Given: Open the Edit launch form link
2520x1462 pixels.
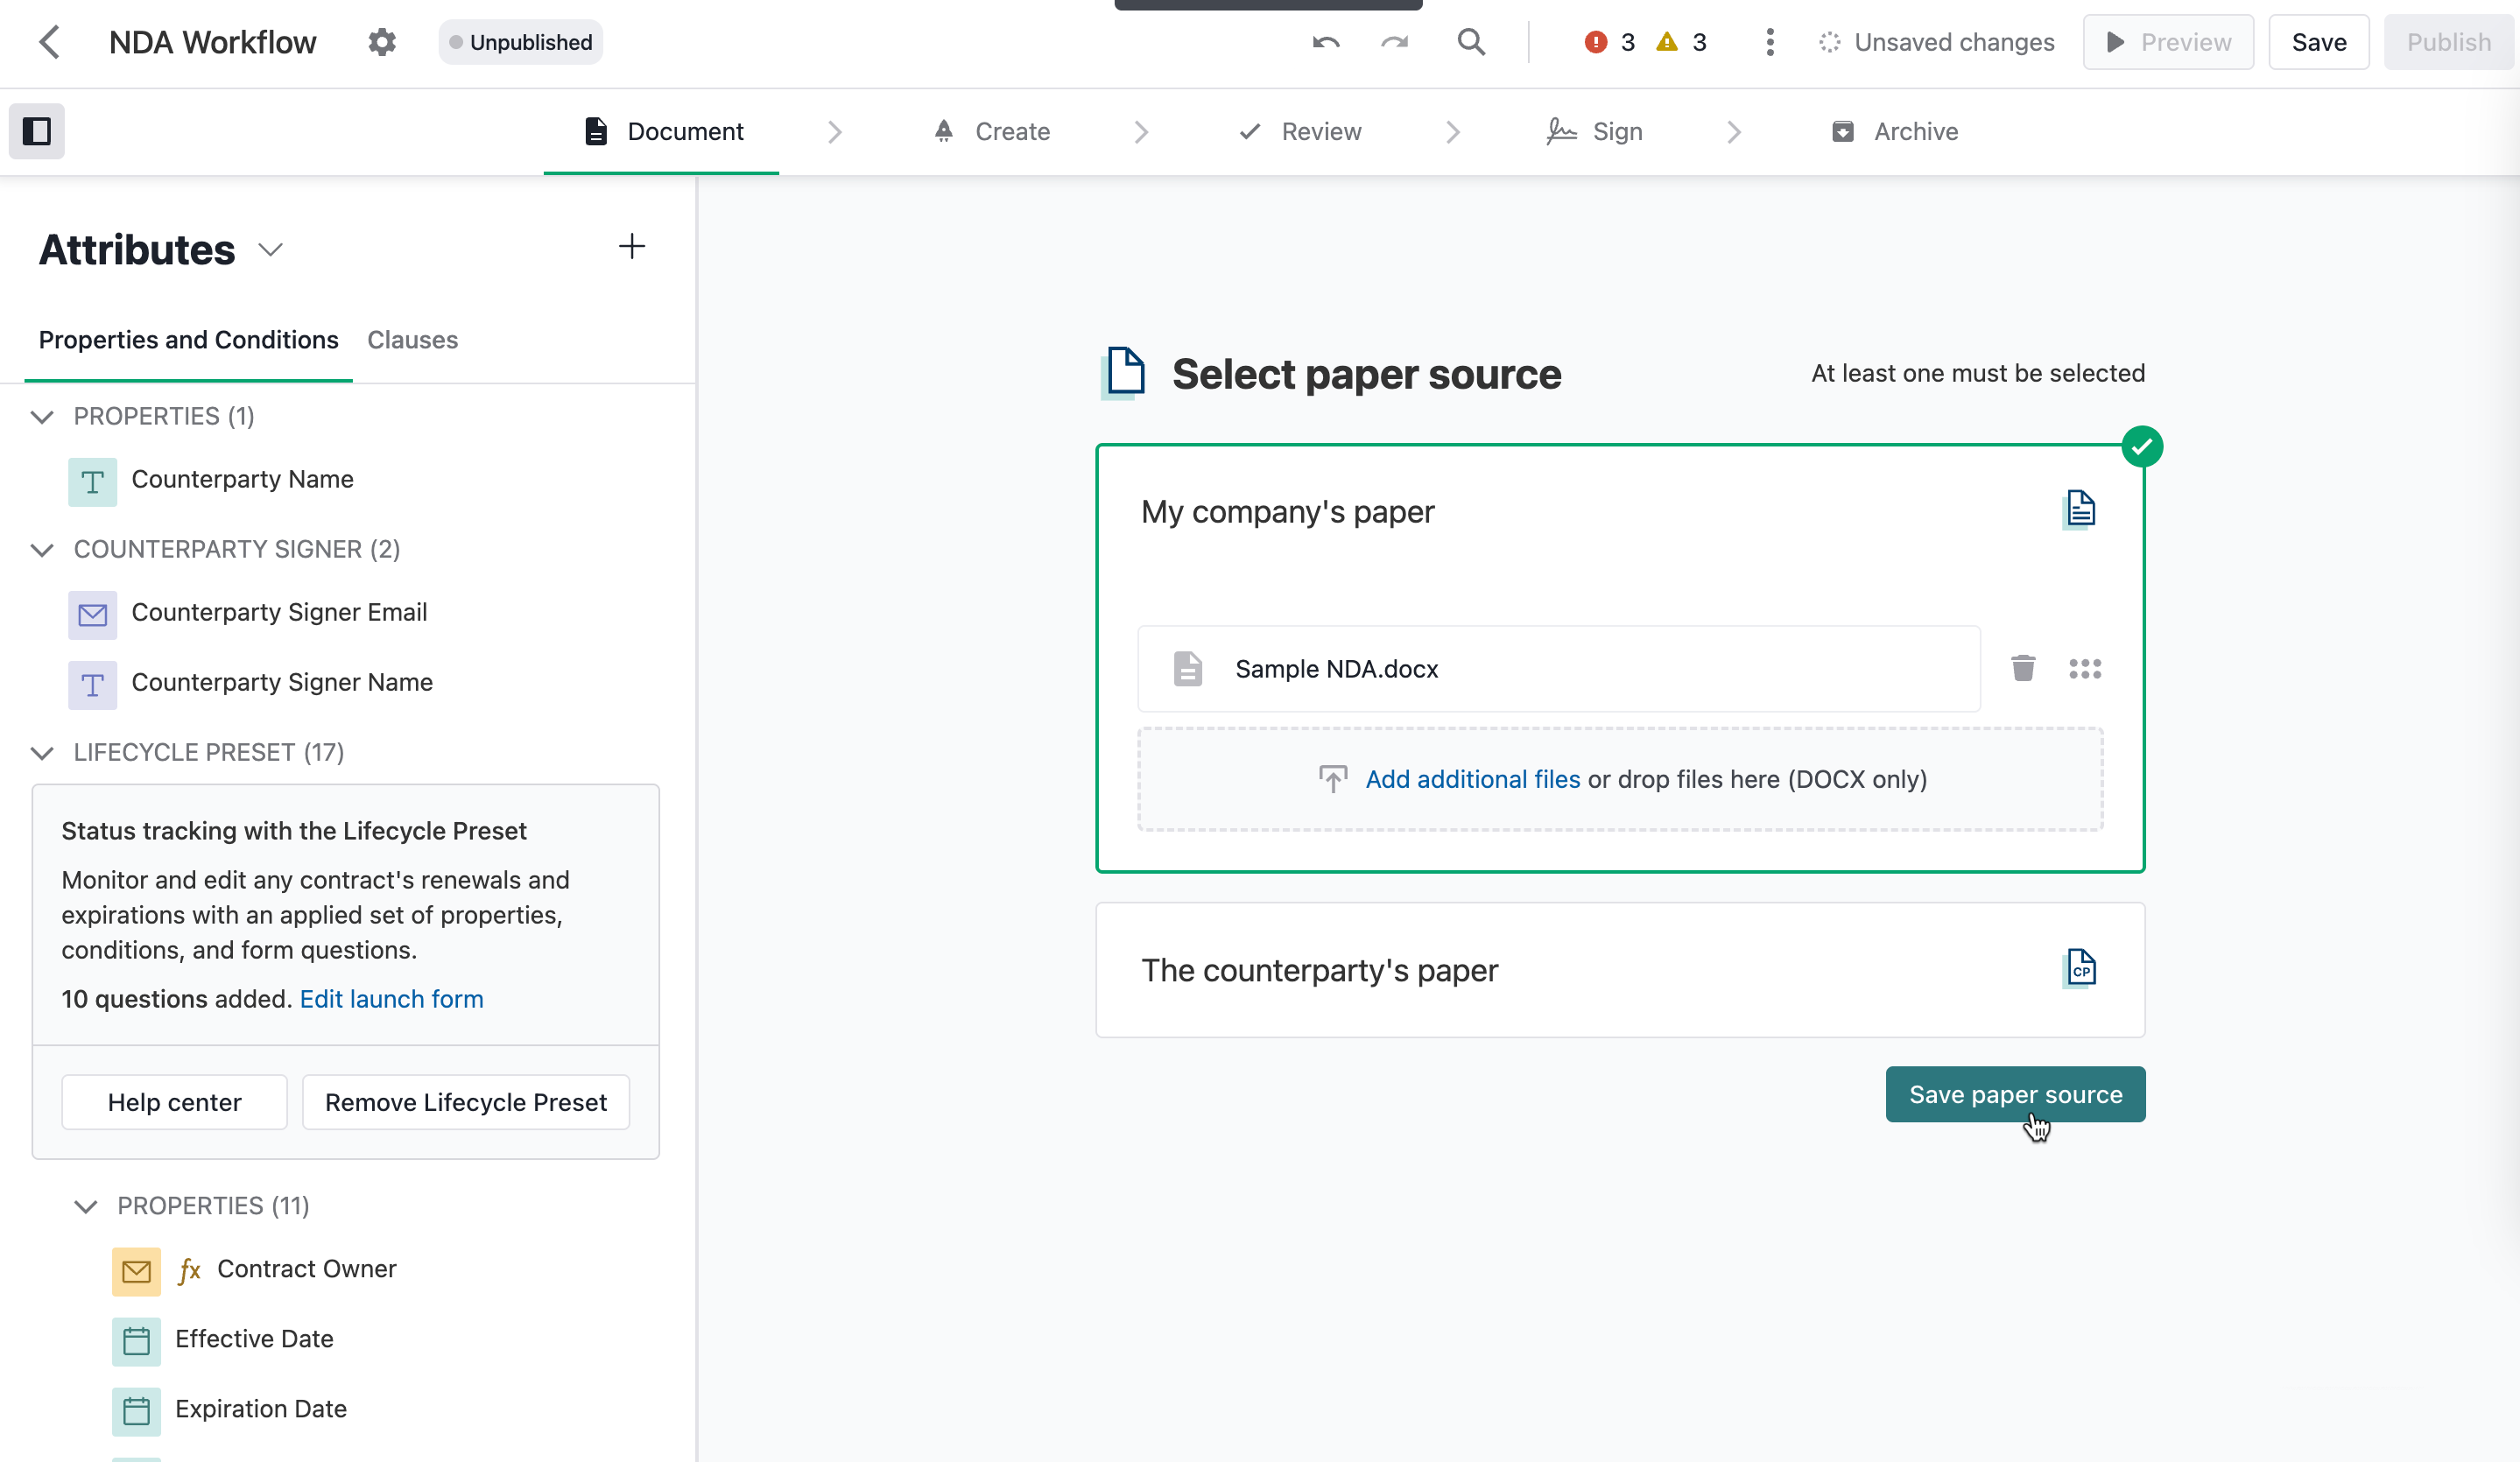Looking at the screenshot, I should click(391, 999).
